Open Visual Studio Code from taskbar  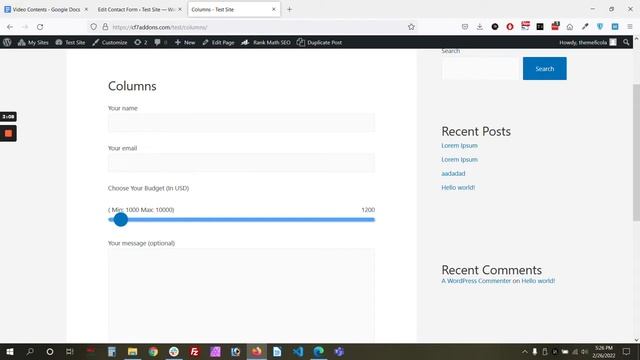(298, 351)
